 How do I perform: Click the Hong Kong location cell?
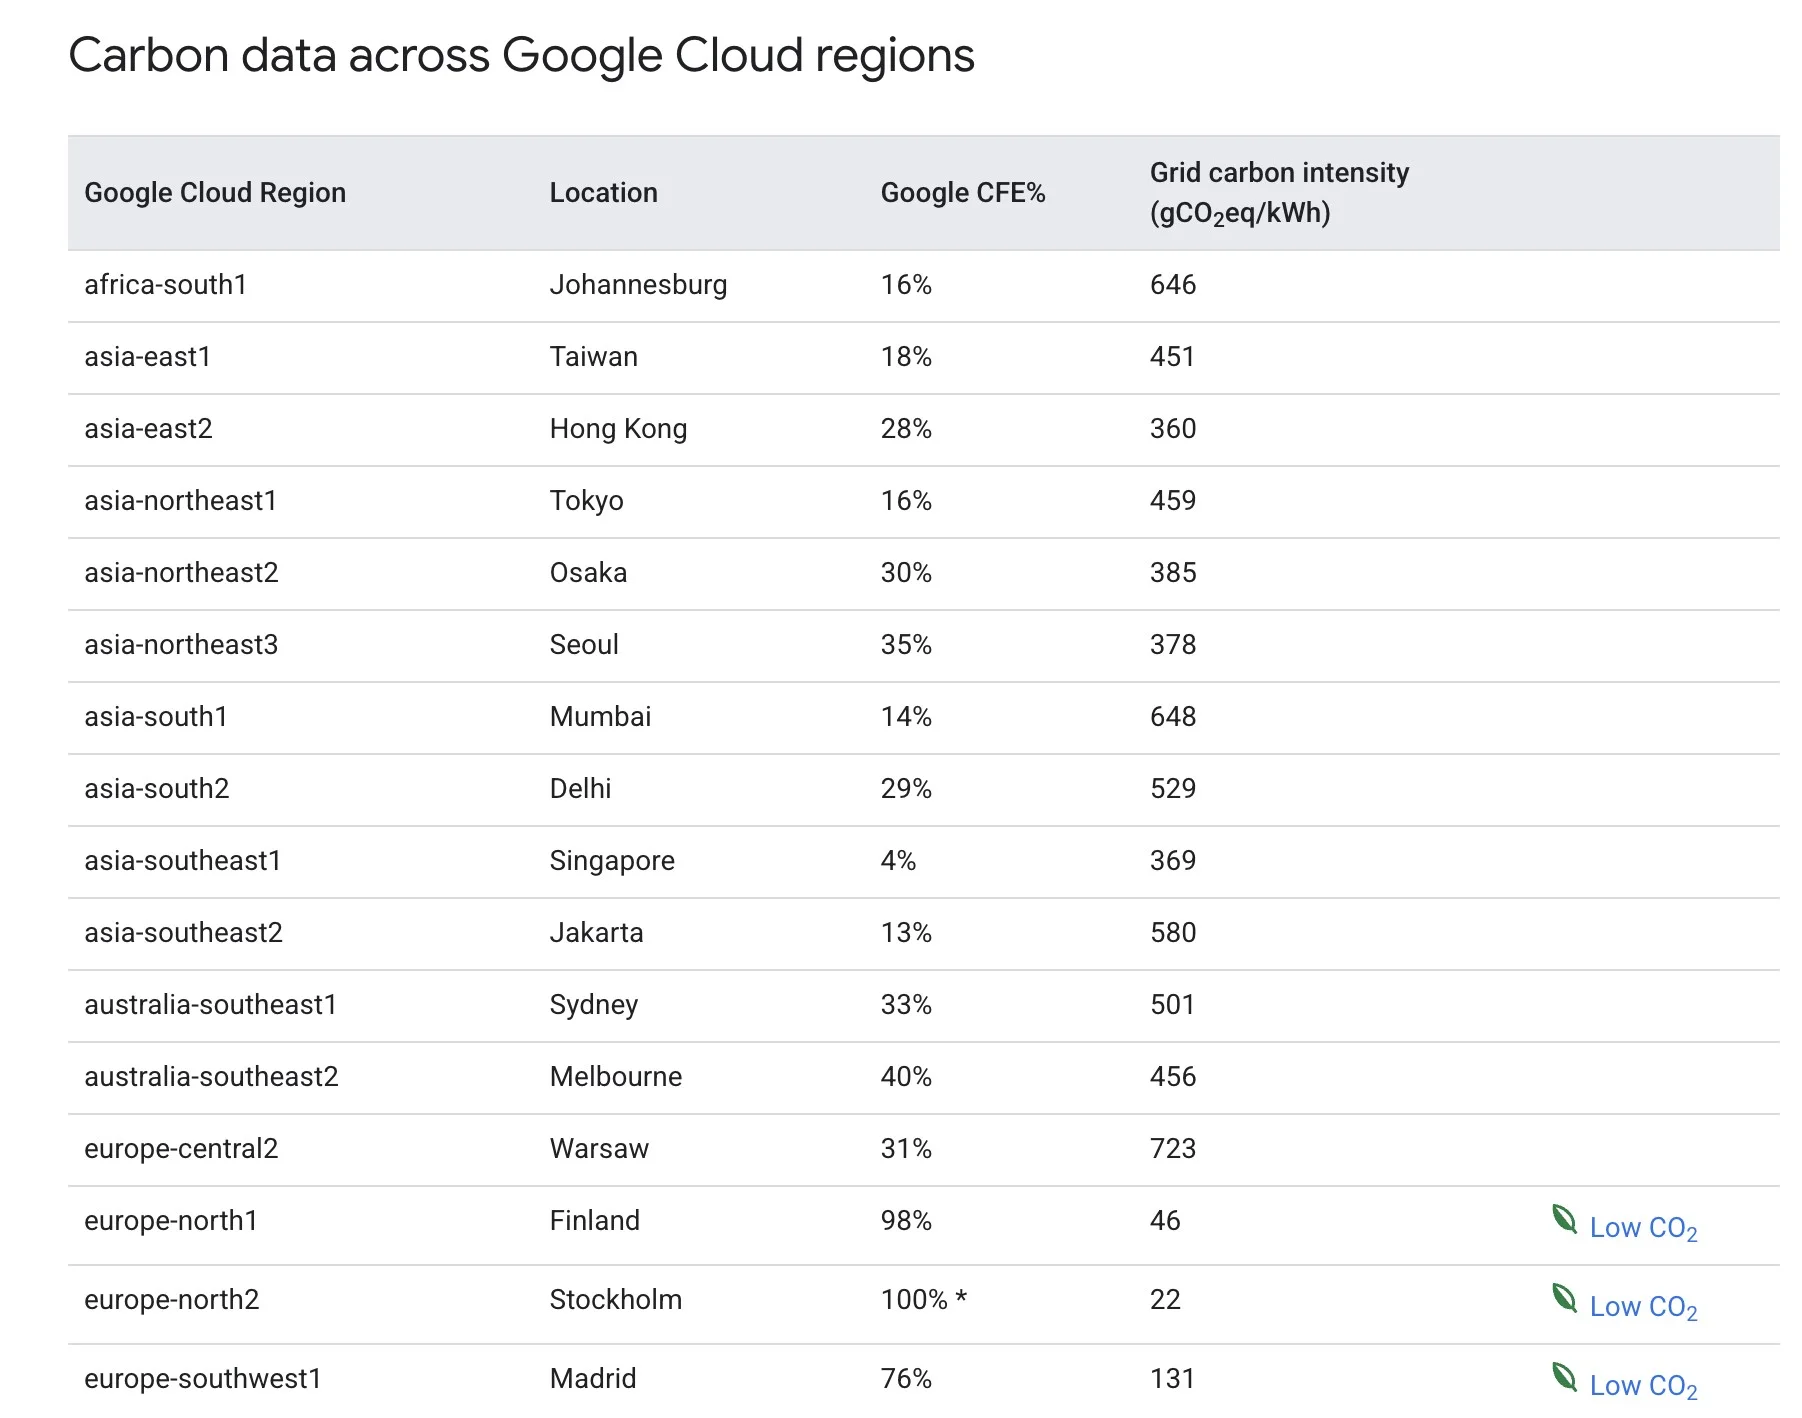(x=618, y=429)
